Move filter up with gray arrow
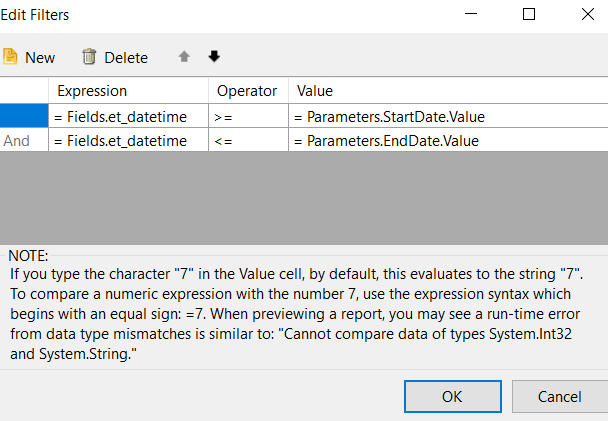This screenshot has height=421, width=608. 184,57
